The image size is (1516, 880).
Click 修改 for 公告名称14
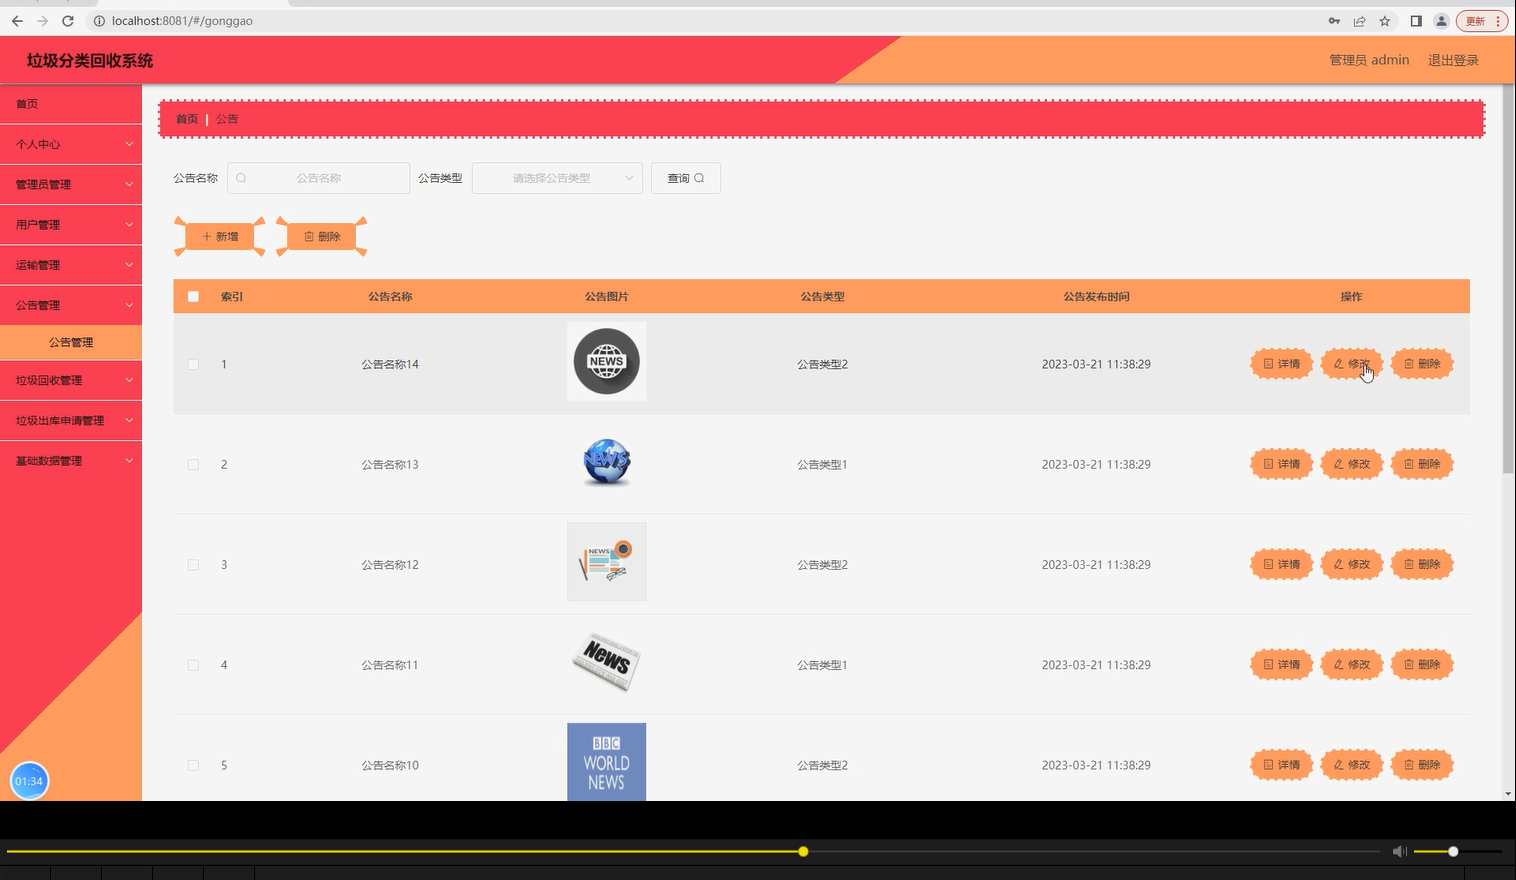(1351, 364)
